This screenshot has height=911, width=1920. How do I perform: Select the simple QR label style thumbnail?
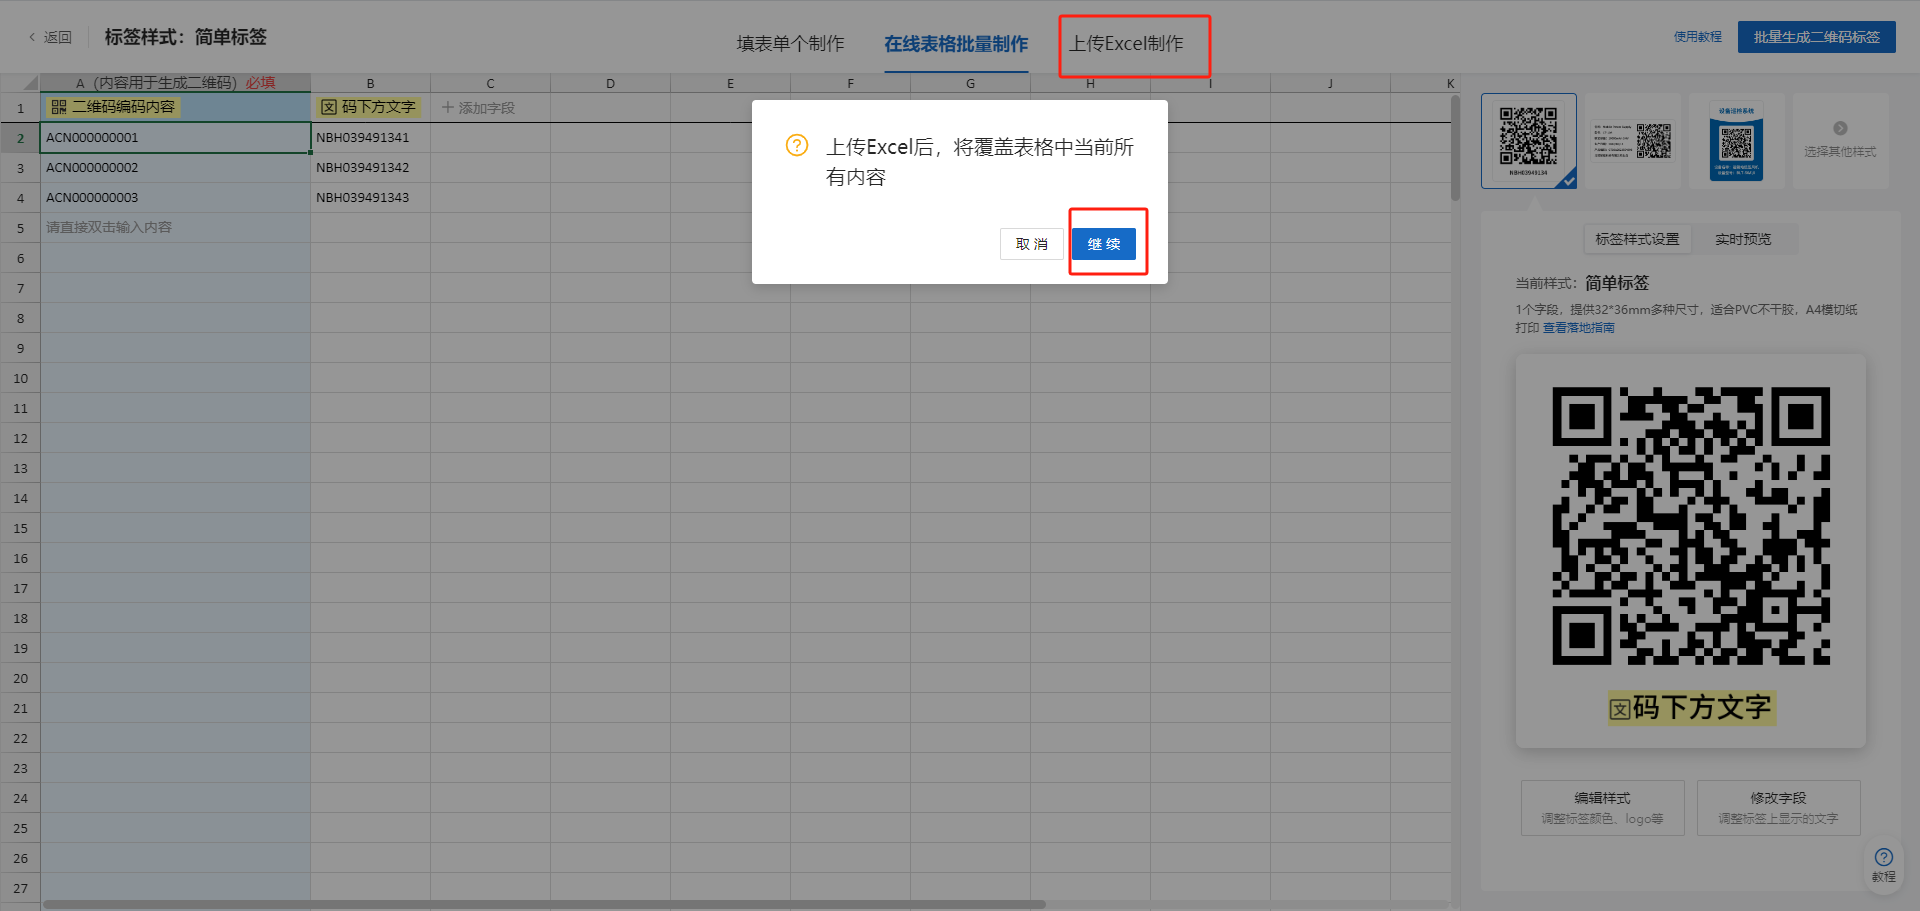coord(1529,141)
